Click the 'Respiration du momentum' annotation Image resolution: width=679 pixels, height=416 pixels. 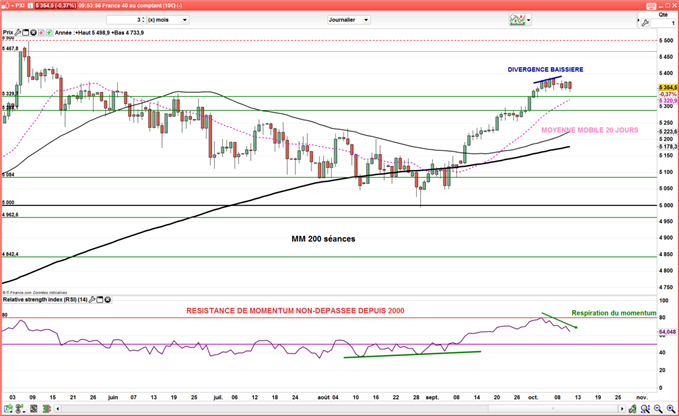click(614, 313)
